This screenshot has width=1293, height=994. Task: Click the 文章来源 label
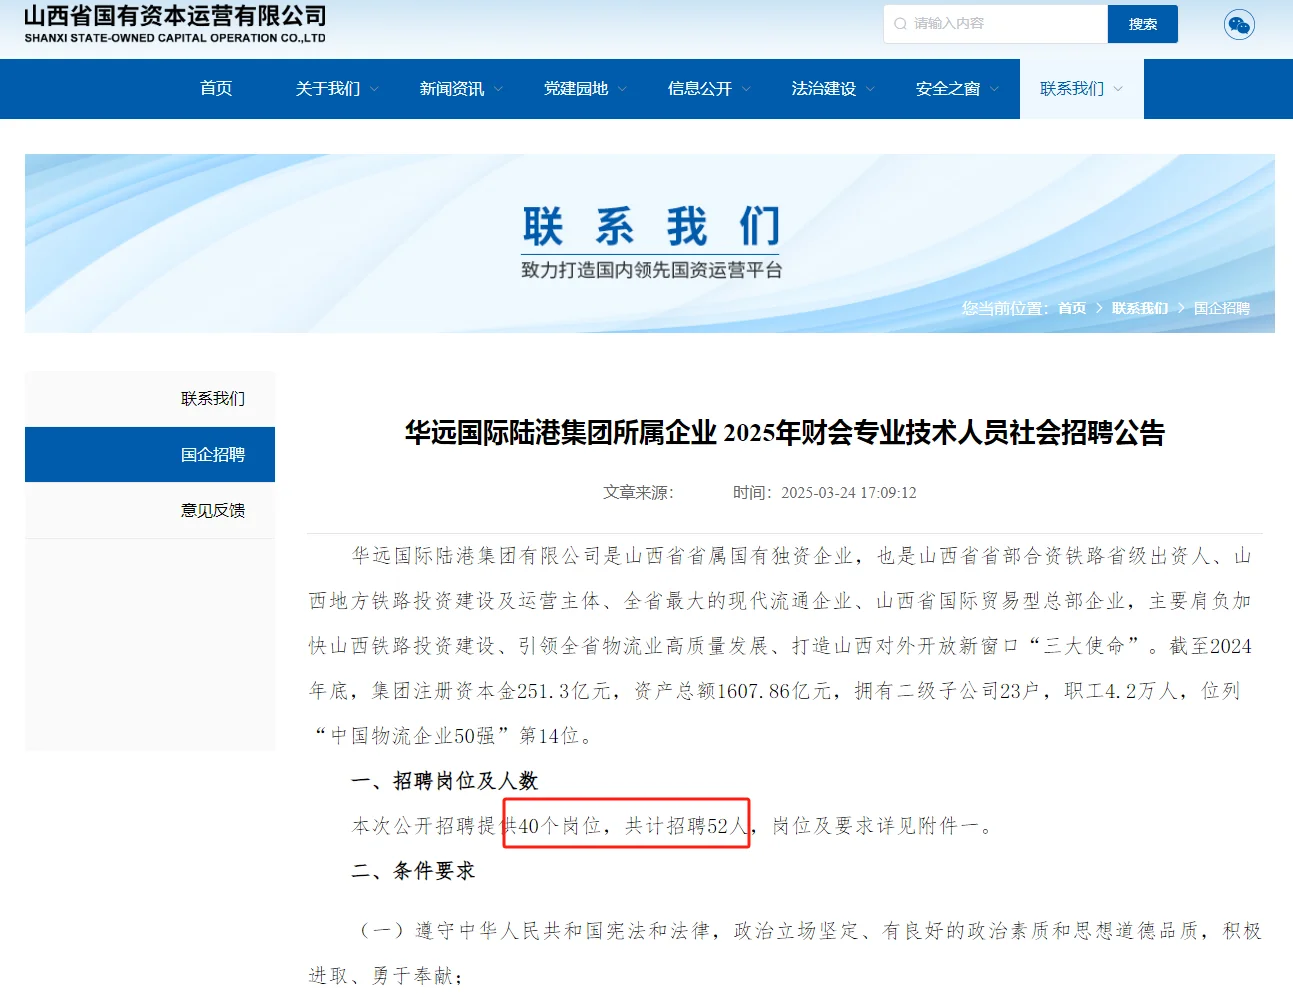tap(638, 493)
